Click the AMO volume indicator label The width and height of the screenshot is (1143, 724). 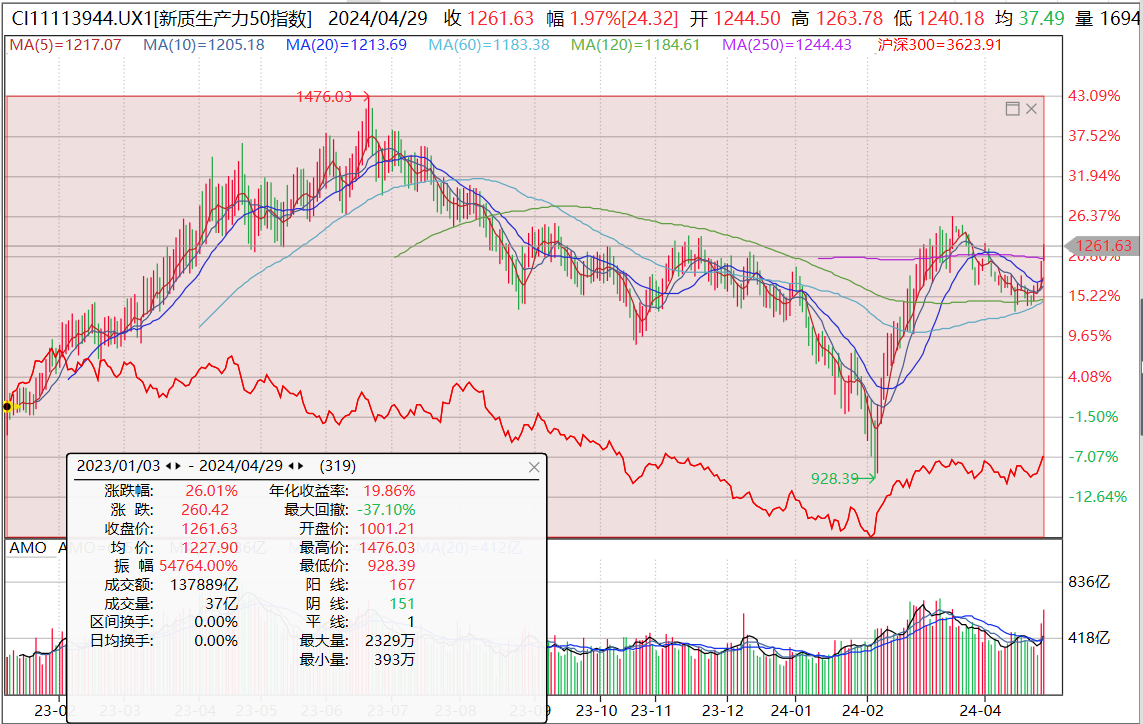coord(27,547)
